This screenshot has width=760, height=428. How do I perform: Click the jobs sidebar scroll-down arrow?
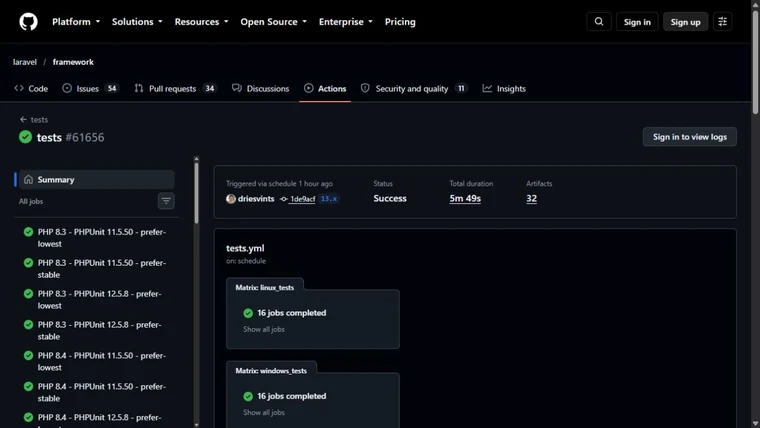(x=196, y=425)
